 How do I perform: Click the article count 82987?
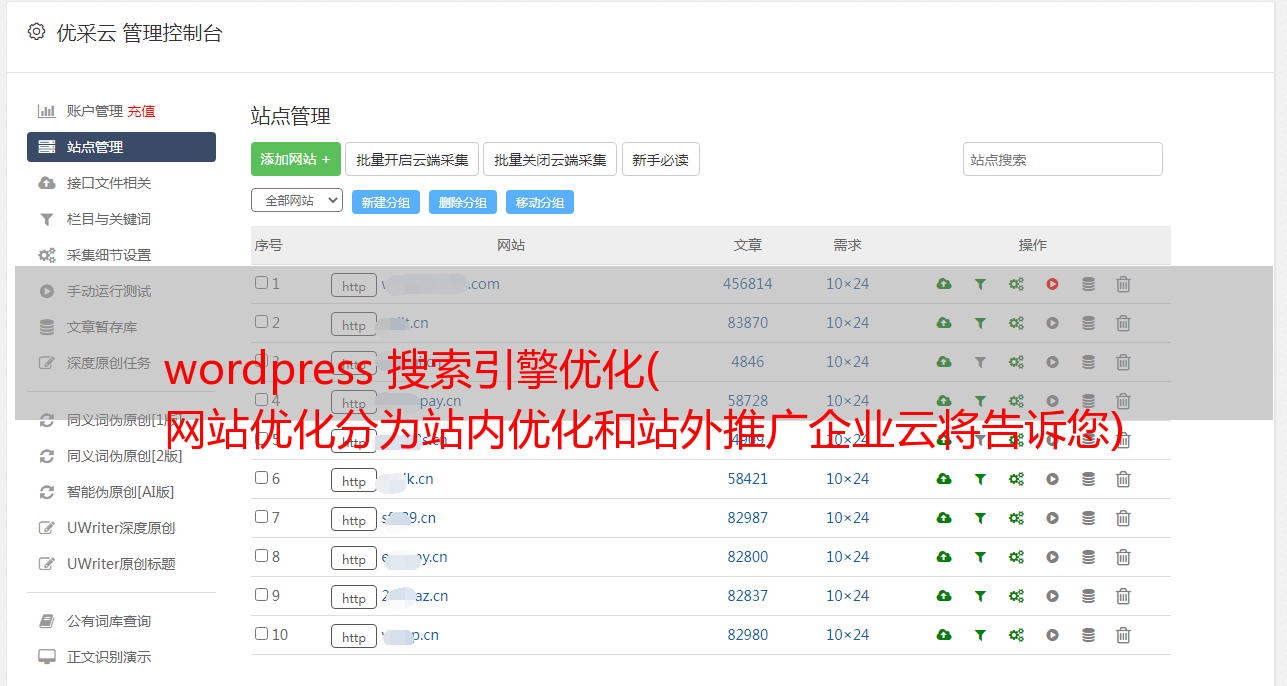(748, 518)
